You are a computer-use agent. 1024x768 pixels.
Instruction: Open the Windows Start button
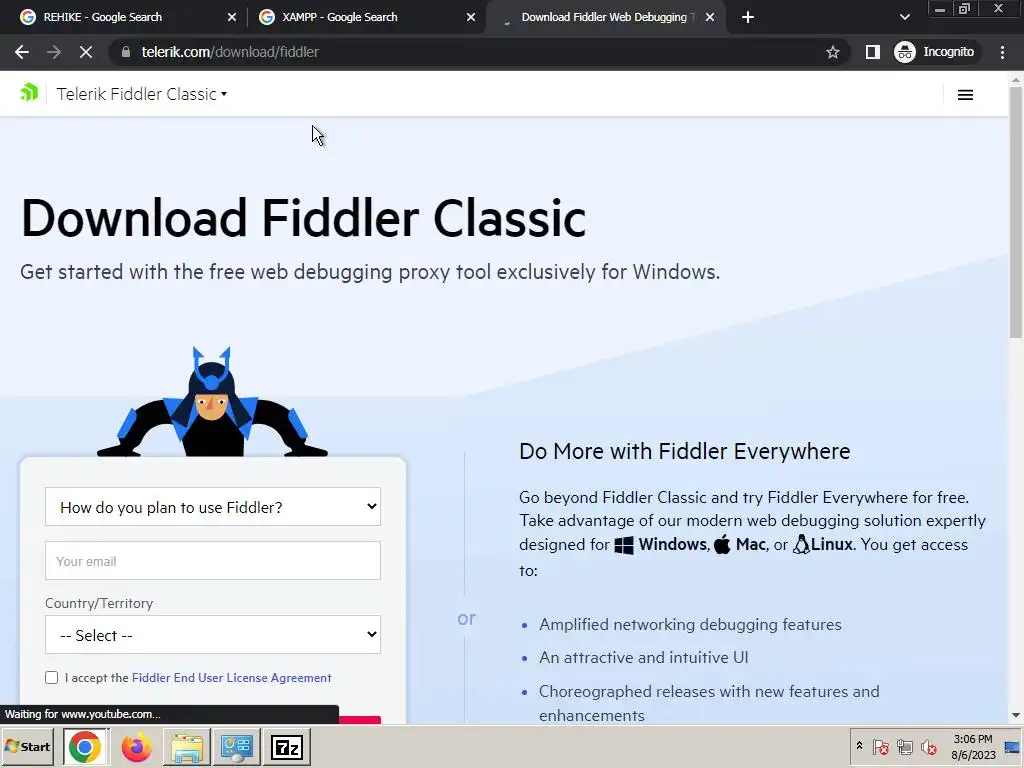(27, 746)
